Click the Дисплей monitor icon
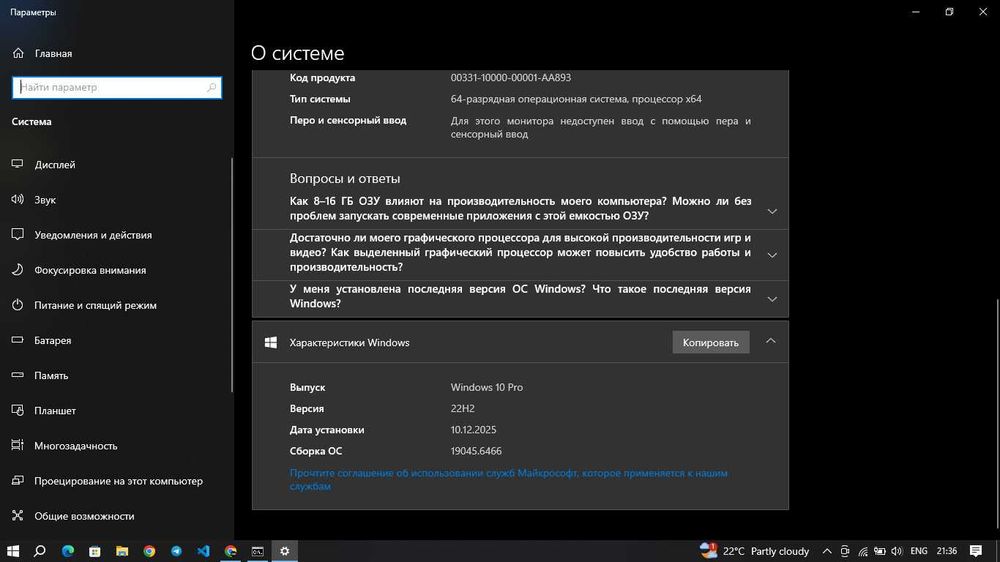Viewport: 1000px width, 562px height. [17, 164]
